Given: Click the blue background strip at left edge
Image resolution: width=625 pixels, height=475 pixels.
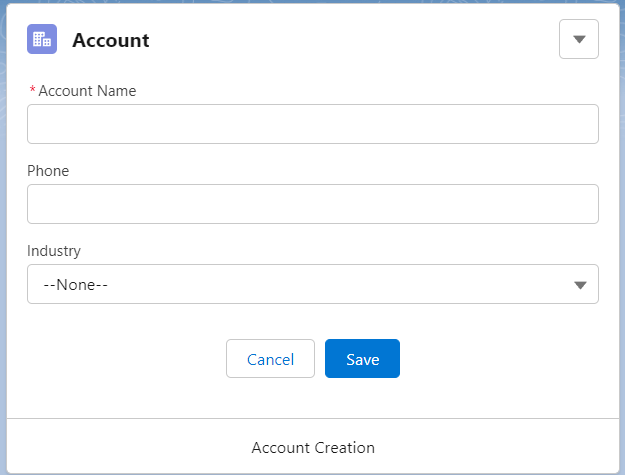Looking at the screenshot, I should 3,239.
